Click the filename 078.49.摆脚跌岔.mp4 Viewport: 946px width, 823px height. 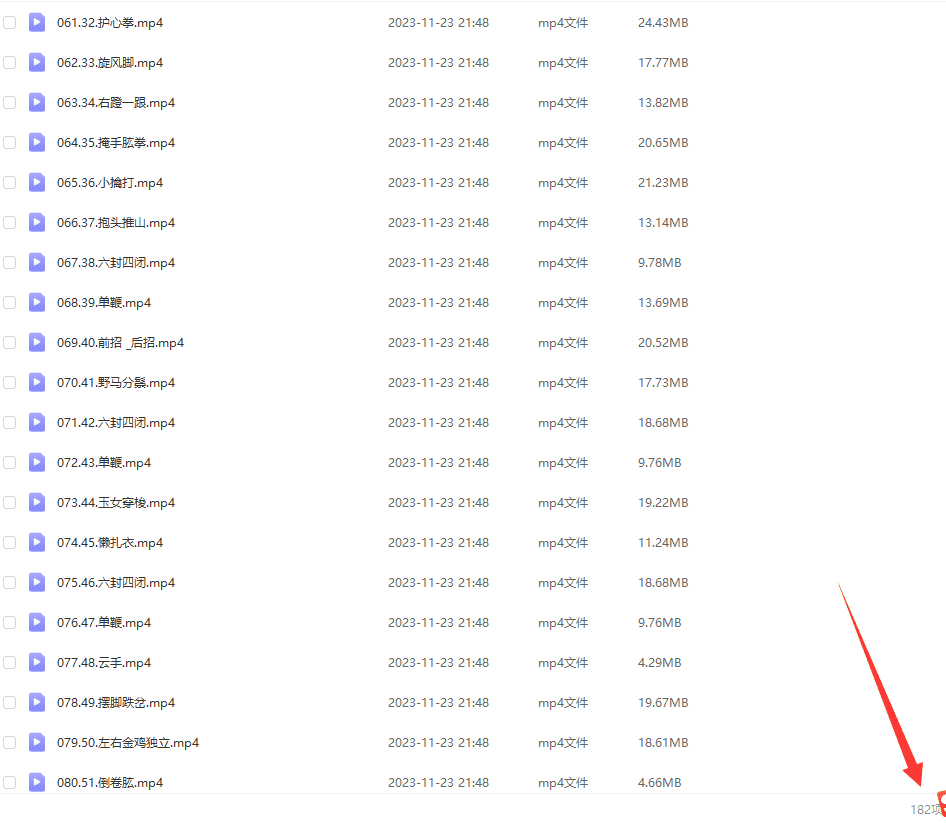click(x=116, y=703)
